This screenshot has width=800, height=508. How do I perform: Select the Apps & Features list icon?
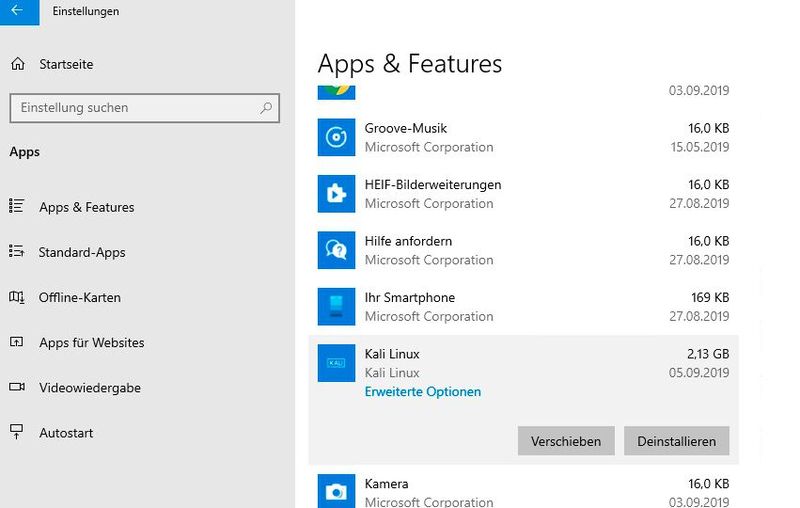[x=16, y=206]
